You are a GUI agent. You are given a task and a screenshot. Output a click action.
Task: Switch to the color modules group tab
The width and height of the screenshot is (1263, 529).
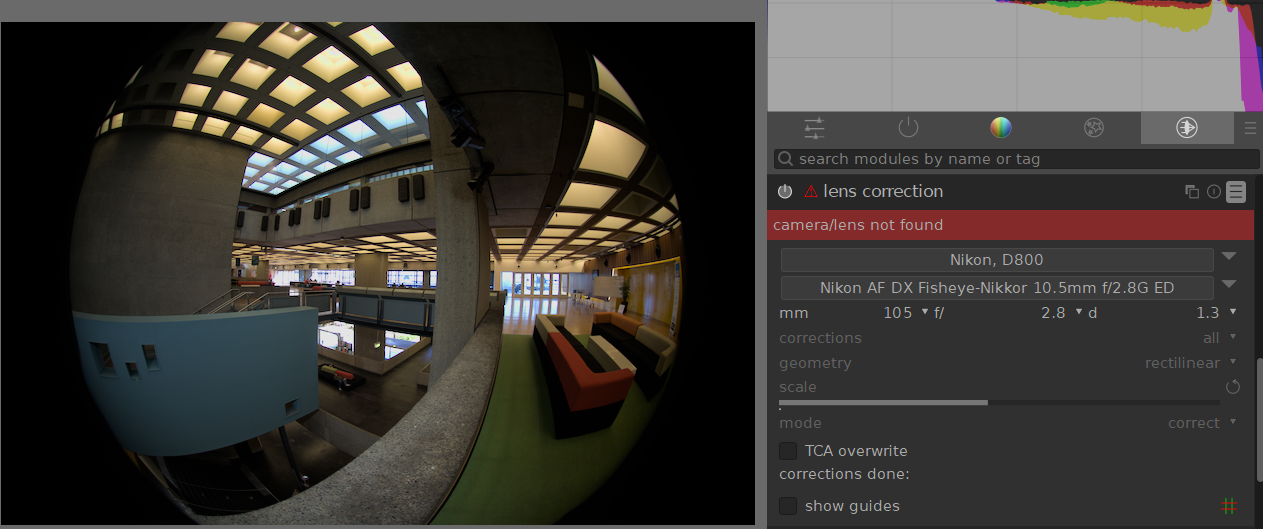(x=1001, y=128)
